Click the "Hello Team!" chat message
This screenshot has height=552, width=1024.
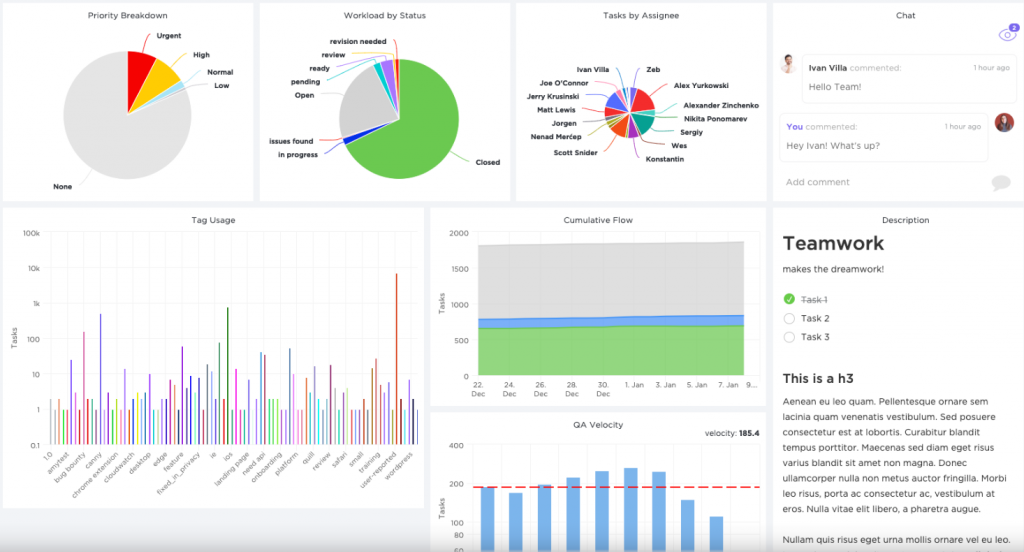pos(835,87)
